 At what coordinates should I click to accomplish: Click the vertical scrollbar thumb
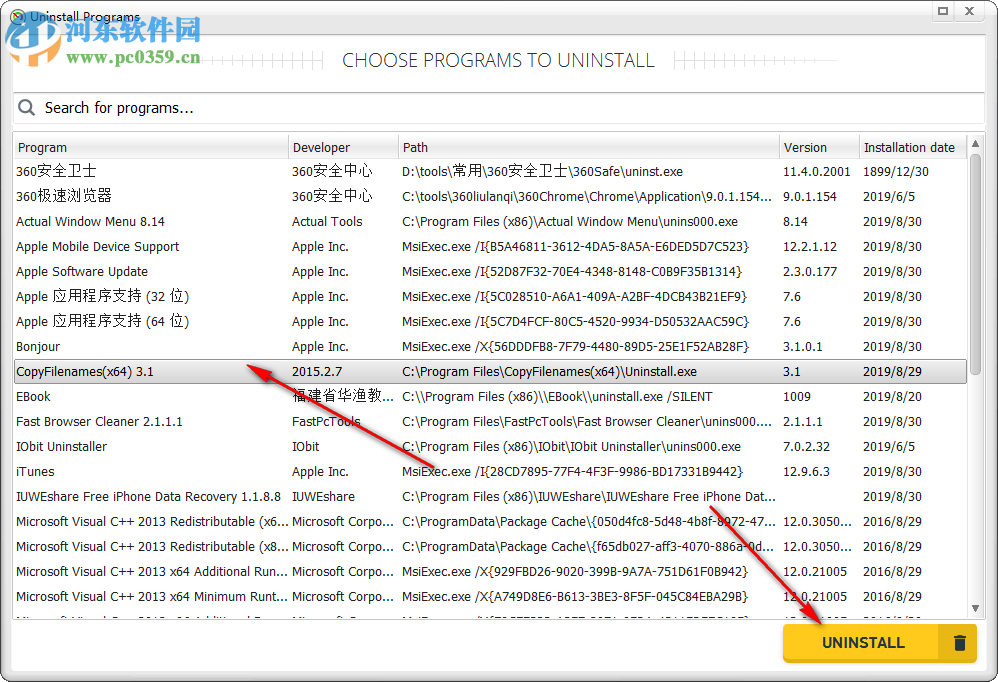(x=975, y=264)
